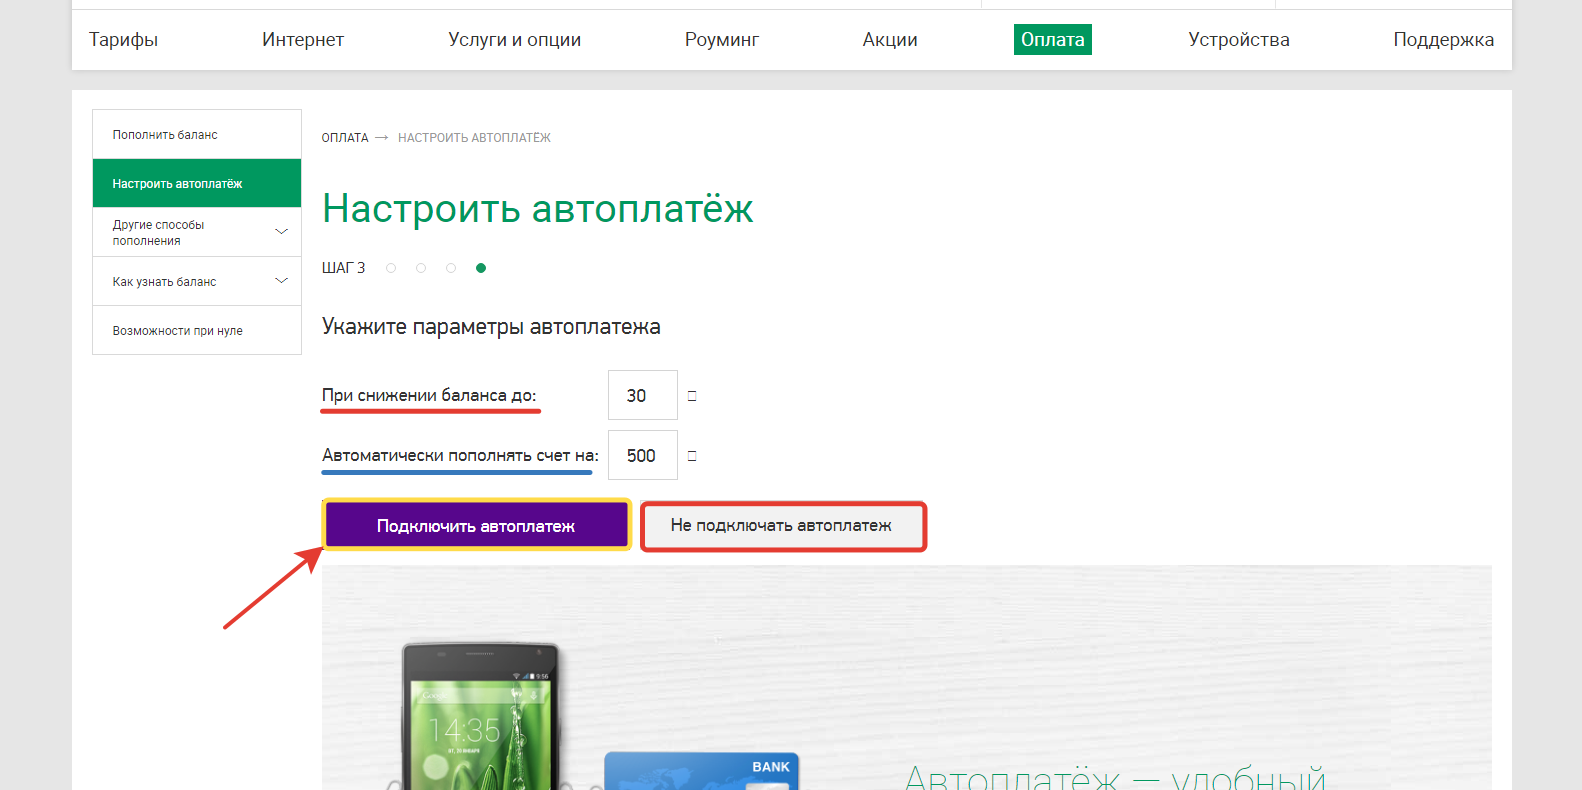Click the top-up amount field showing 500
The image size is (1582, 790).
click(643, 455)
